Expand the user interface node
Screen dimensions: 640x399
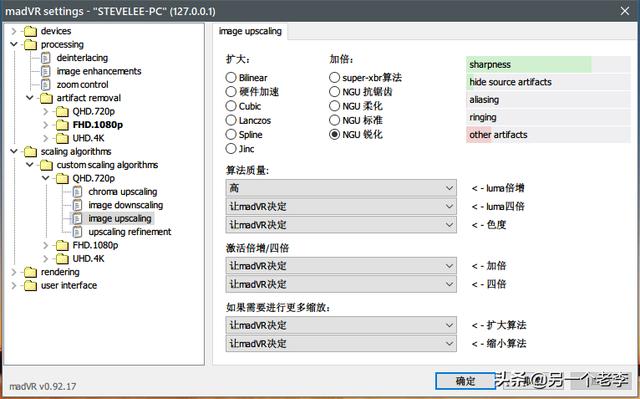click(14, 286)
